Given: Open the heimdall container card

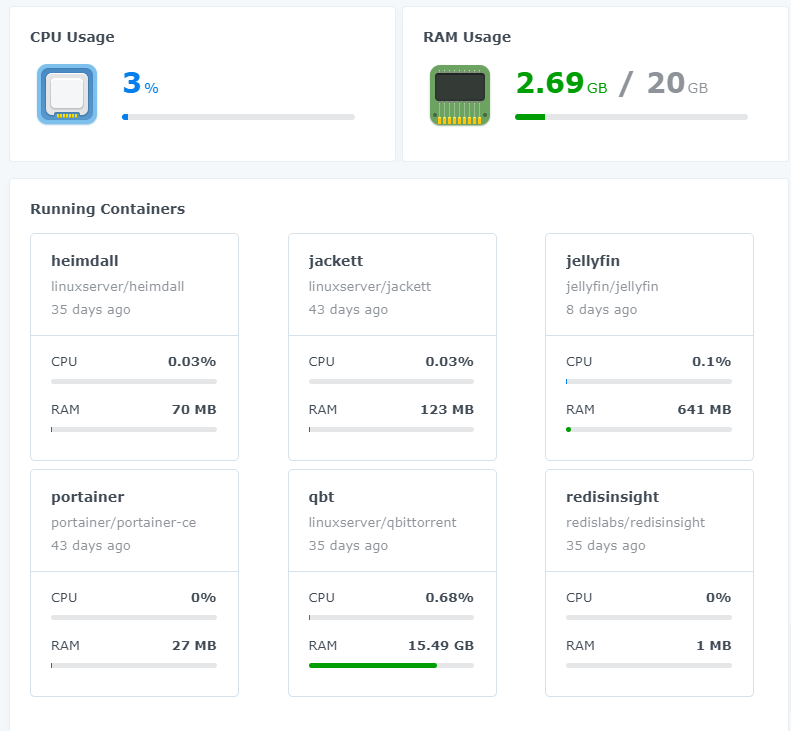Looking at the screenshot, I should [x=85, y=261].
